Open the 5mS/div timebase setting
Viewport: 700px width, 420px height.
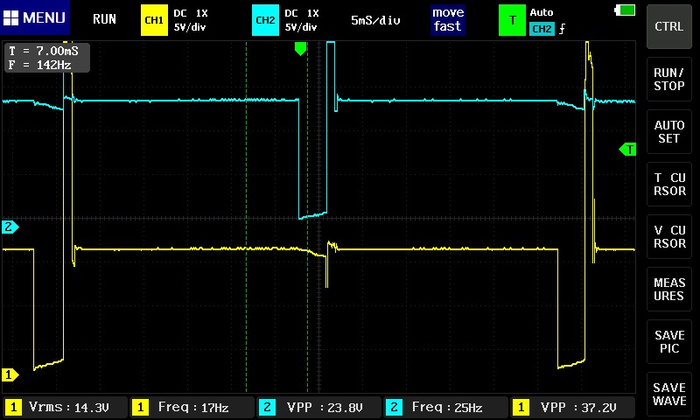[376, 19]
